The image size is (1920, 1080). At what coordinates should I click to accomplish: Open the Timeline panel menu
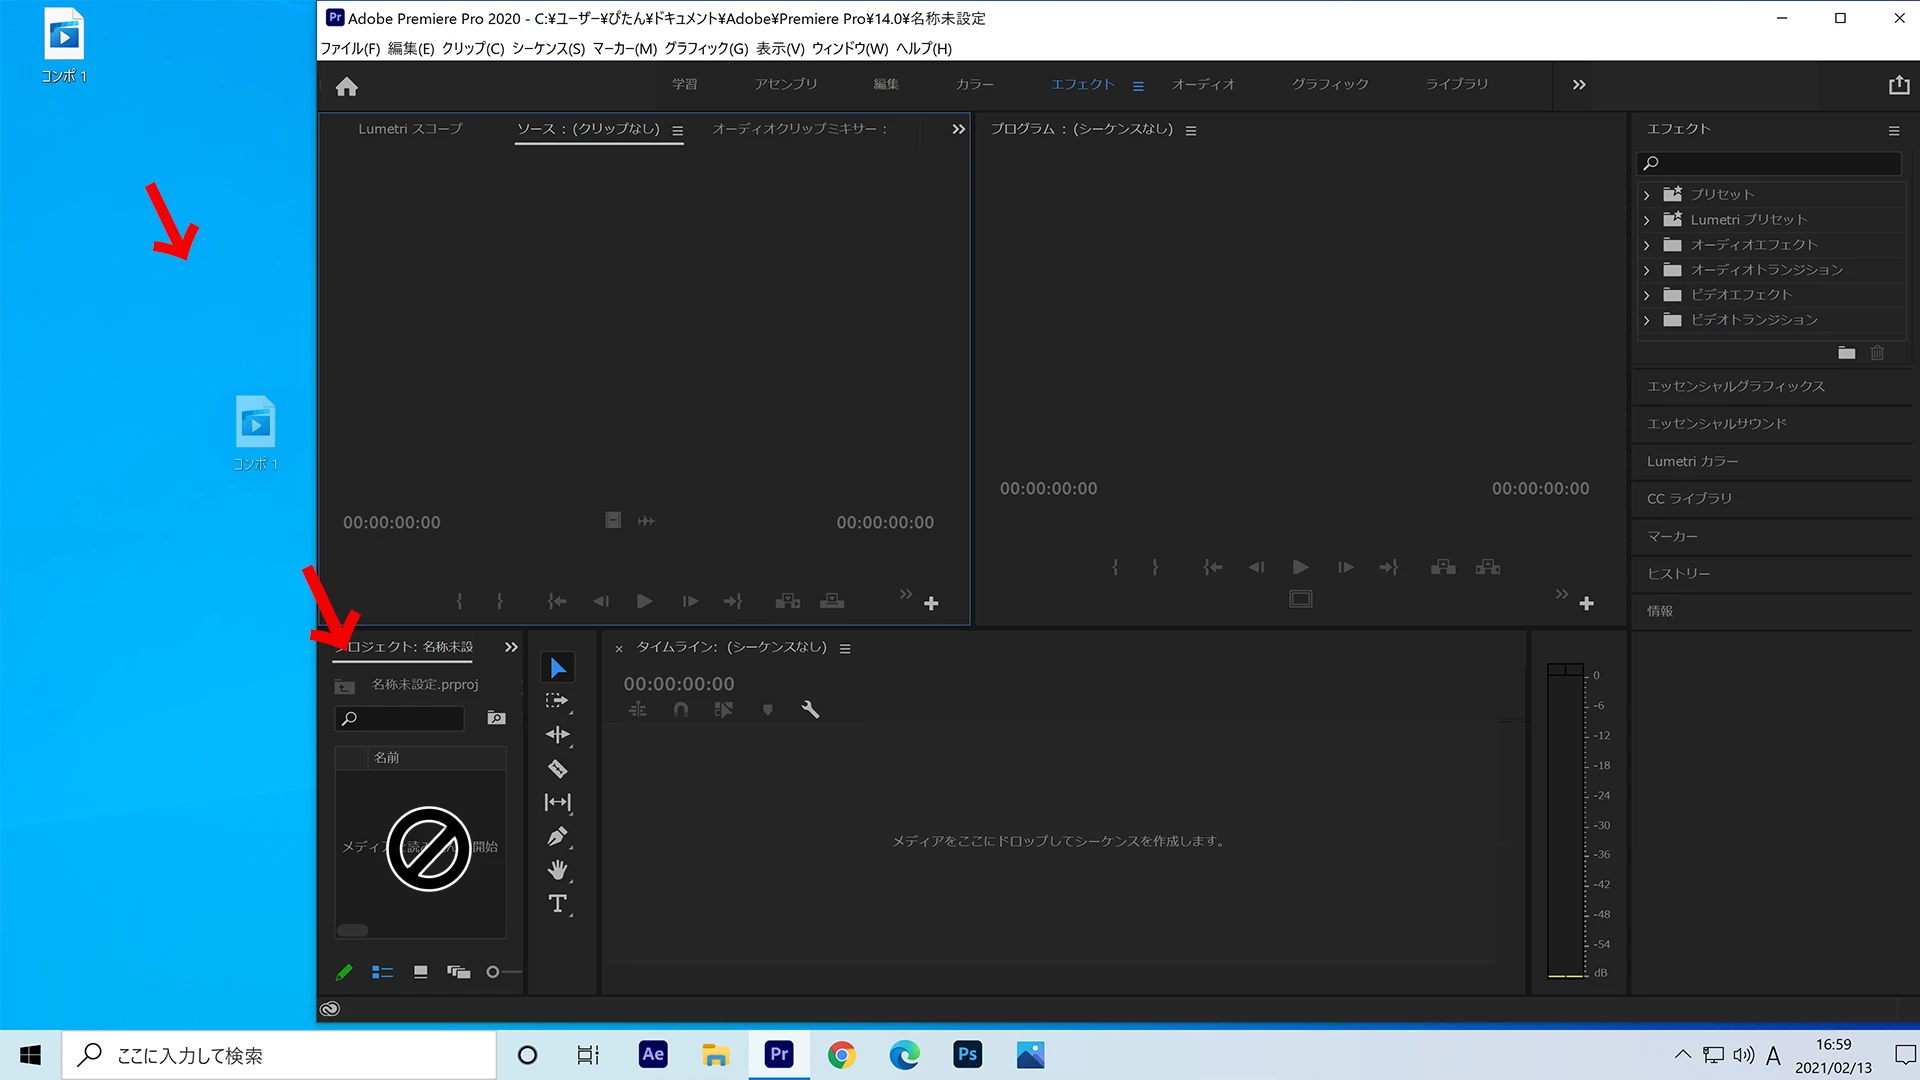click(x=845, y=649)
